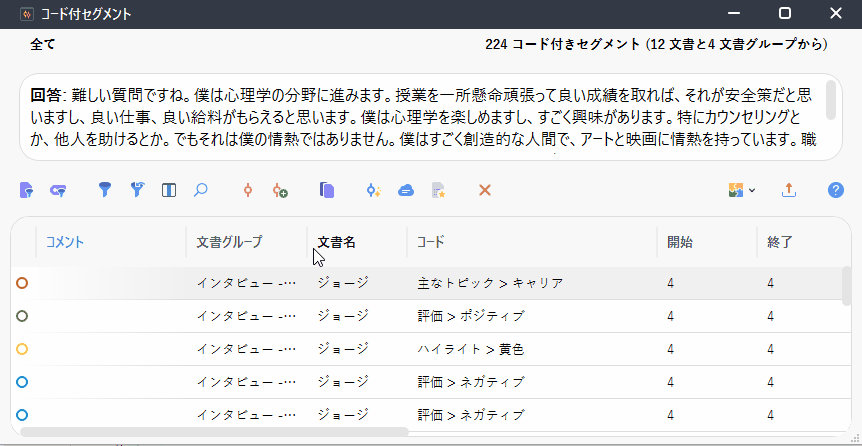Open help with the question mark icon
This screenshot has width=862, height=446.
click(836, 190)
